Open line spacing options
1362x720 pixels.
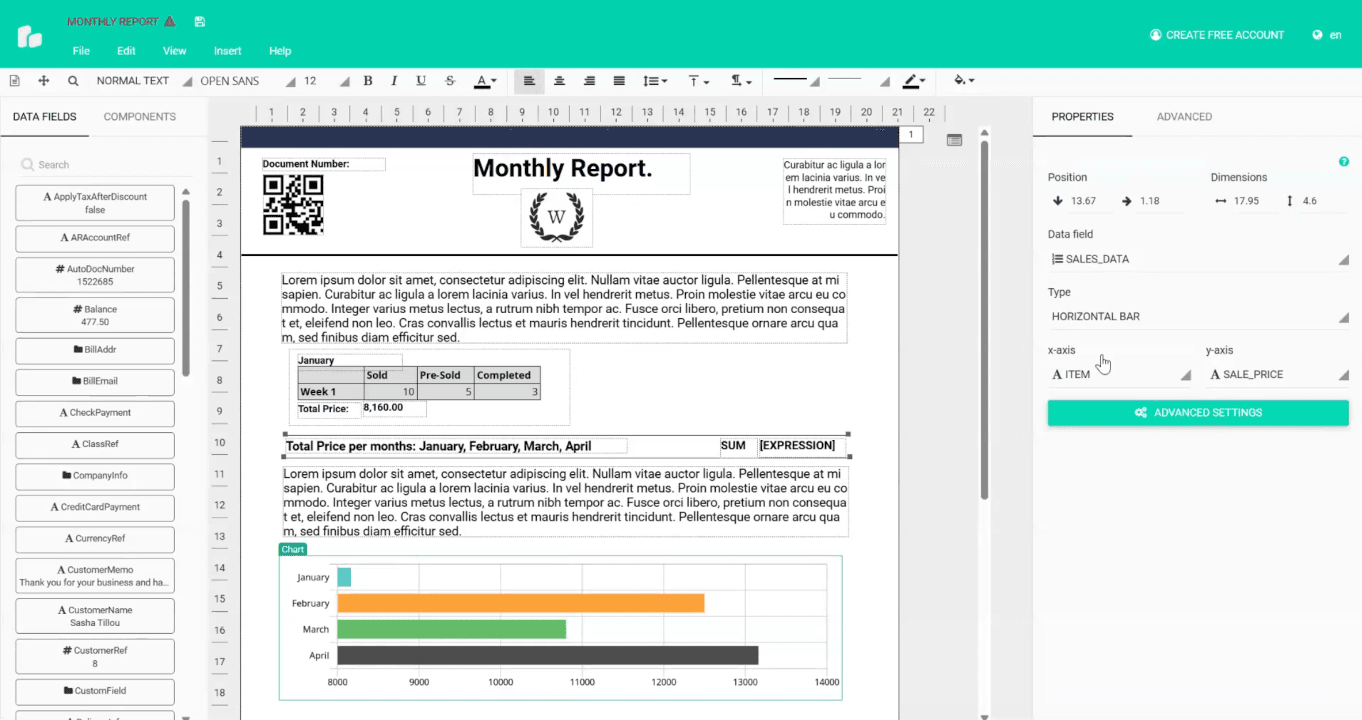[x=655, y=81]
